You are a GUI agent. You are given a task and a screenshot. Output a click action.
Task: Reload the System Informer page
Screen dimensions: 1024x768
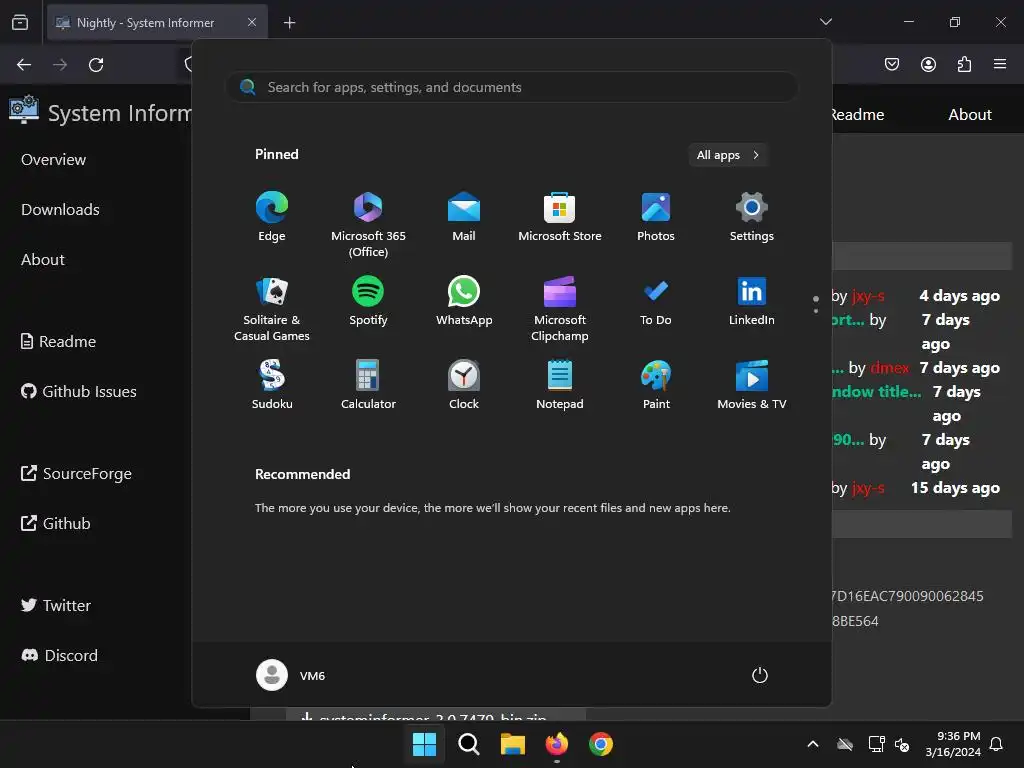pyautogui.click(x=96, y=65)
